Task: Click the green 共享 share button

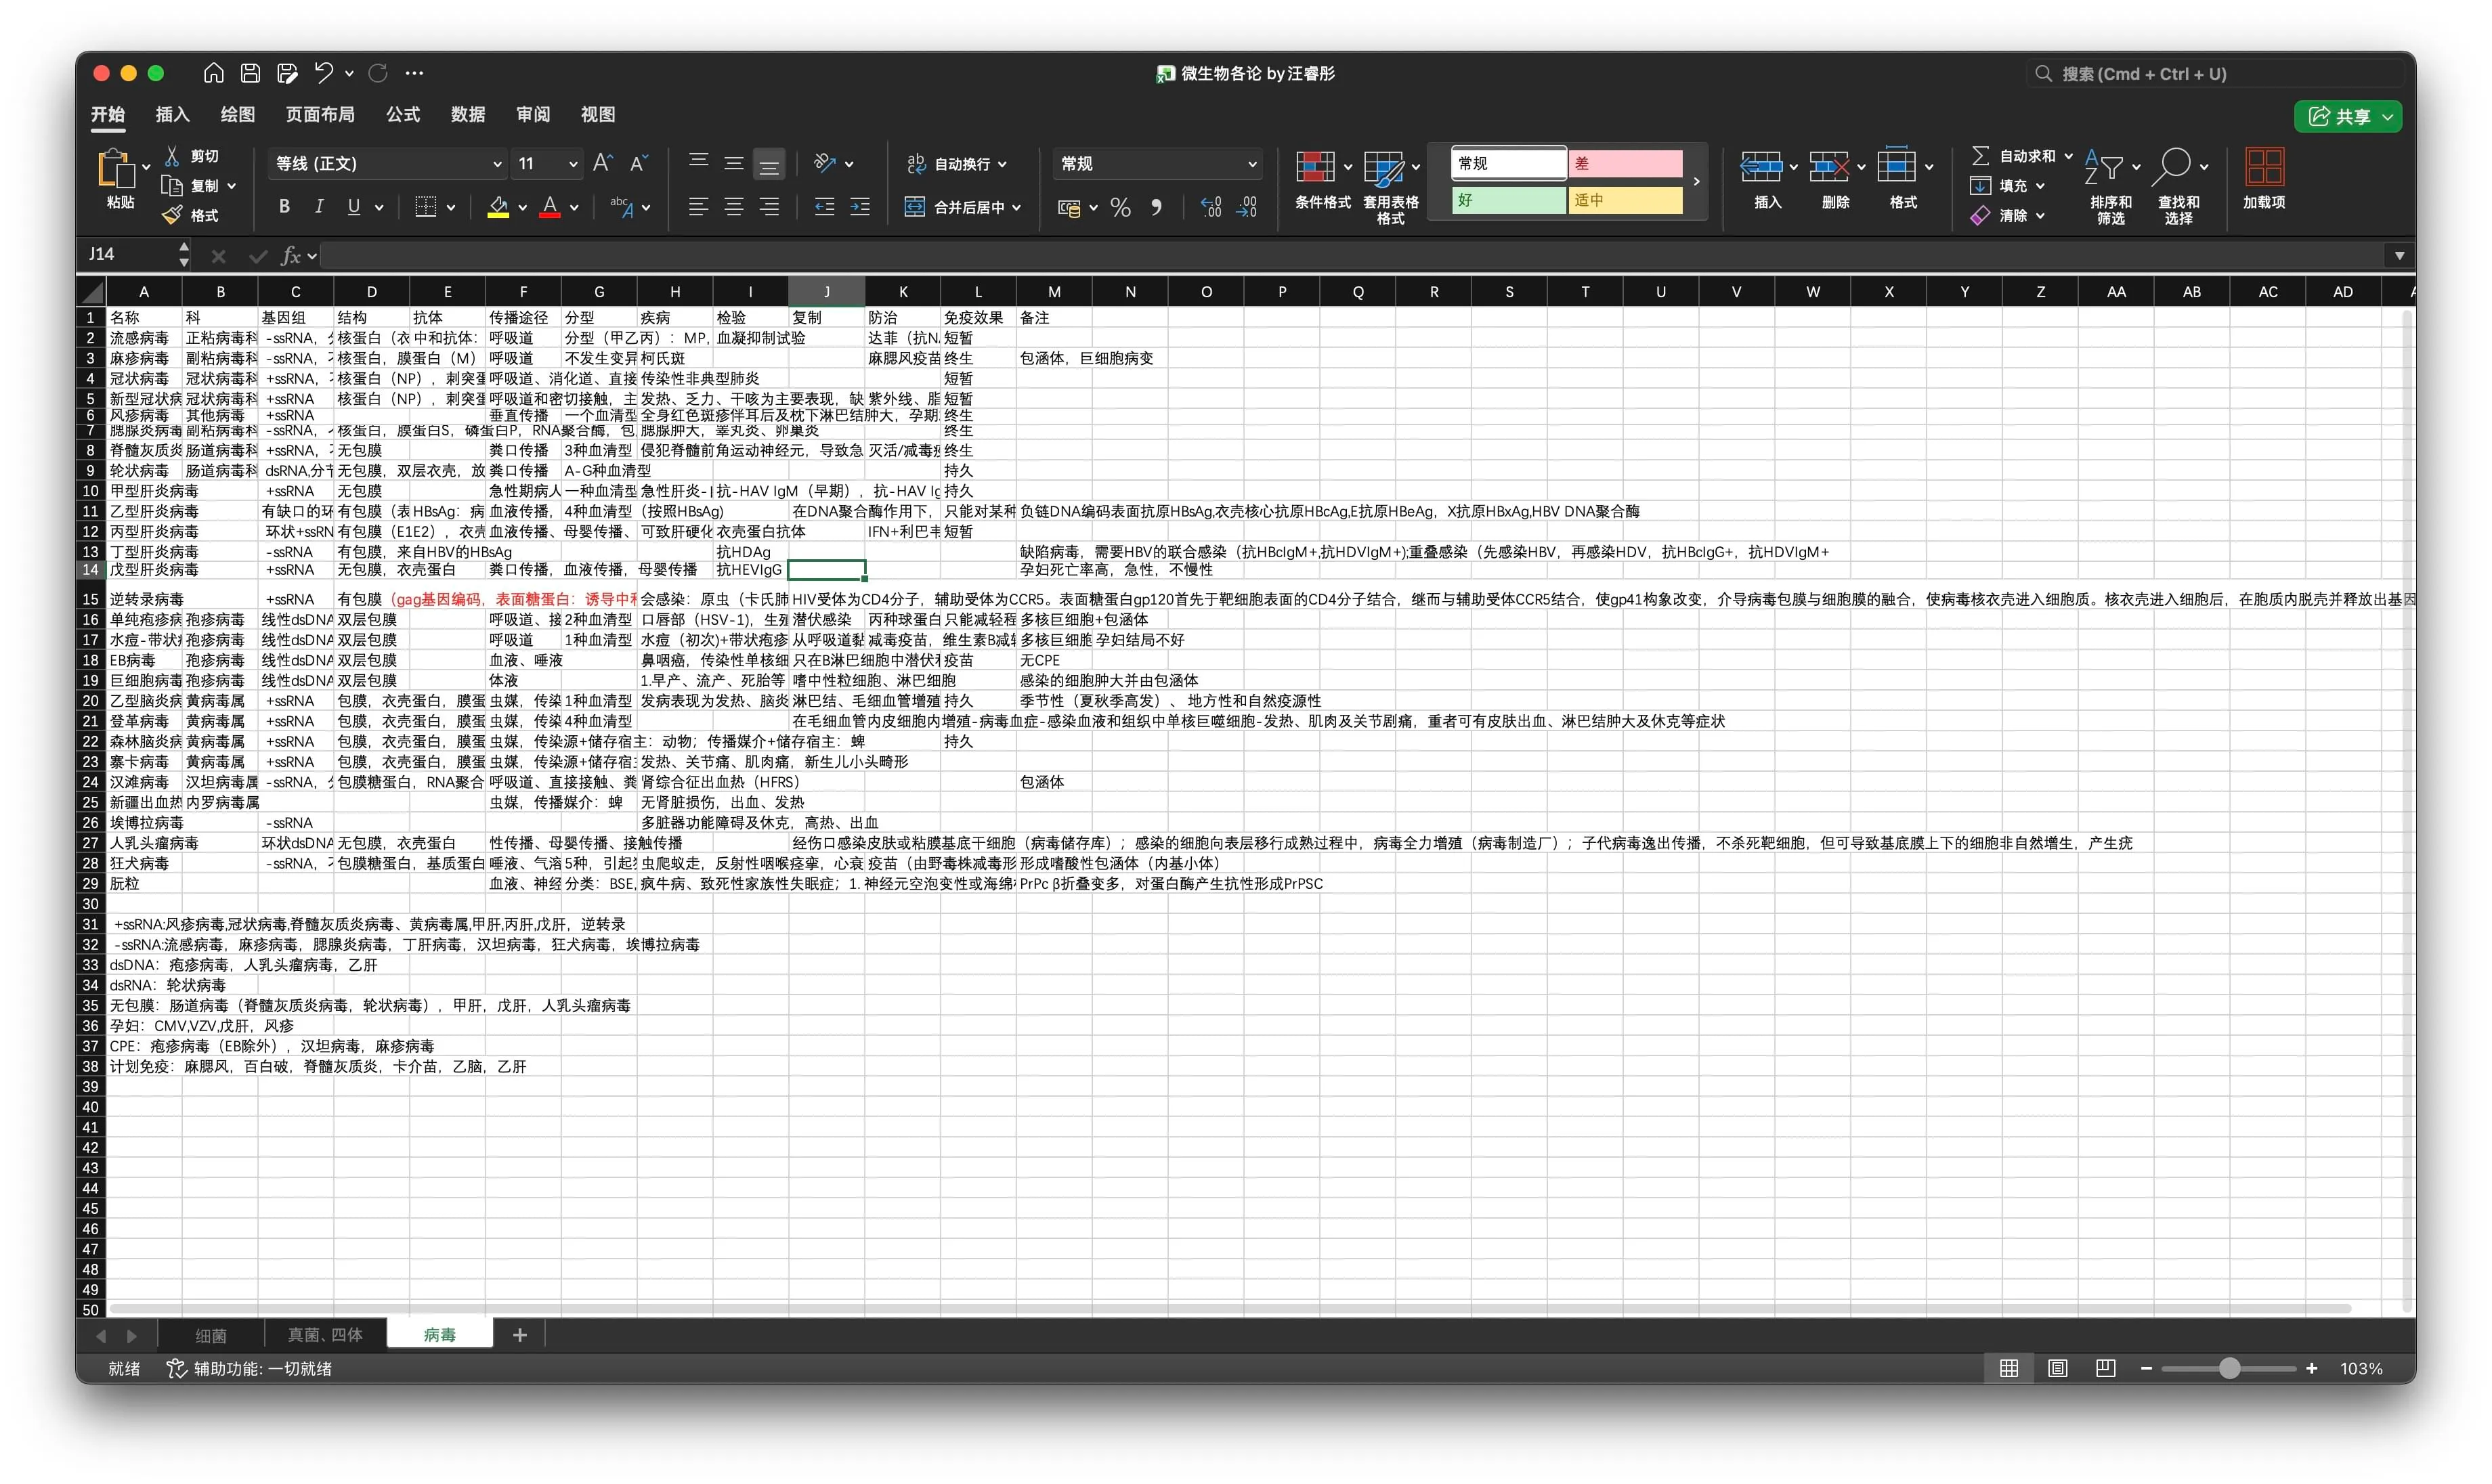Action: click(2347, 116)
